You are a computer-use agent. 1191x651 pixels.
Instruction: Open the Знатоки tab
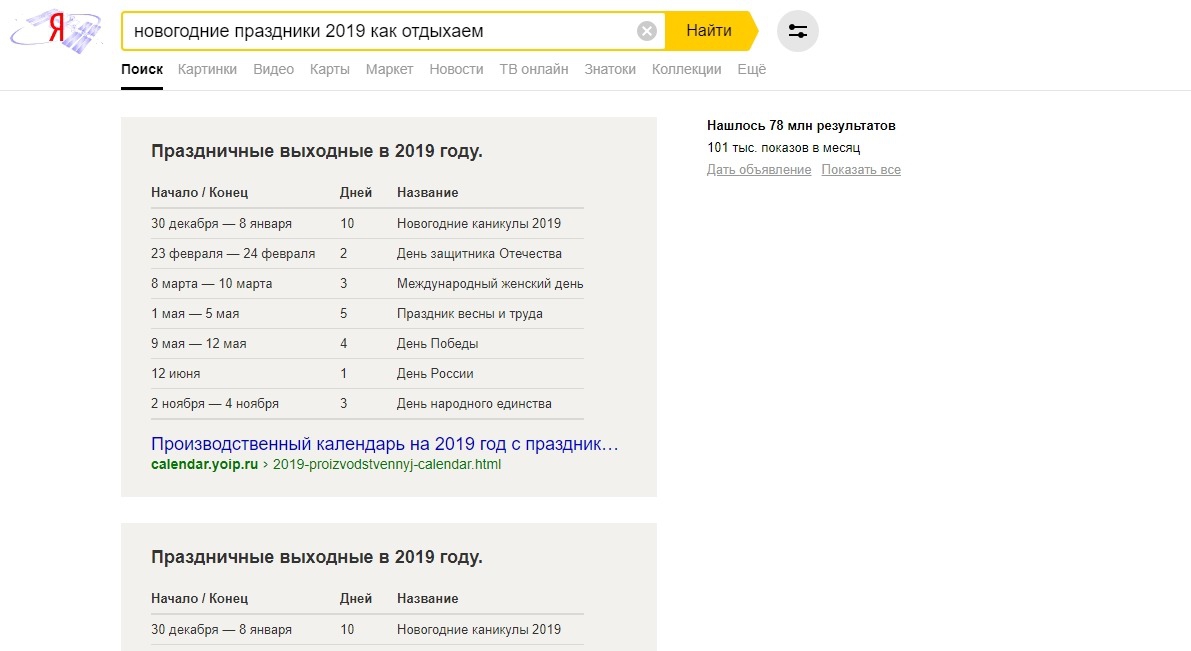(609, 69)
